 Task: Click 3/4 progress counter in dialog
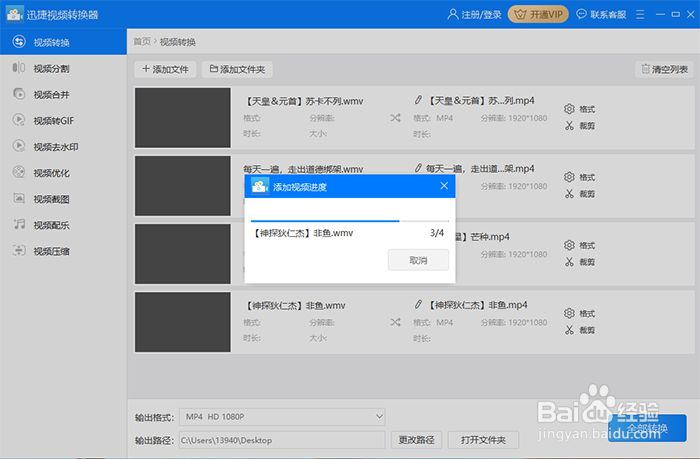tap(437, 233)
